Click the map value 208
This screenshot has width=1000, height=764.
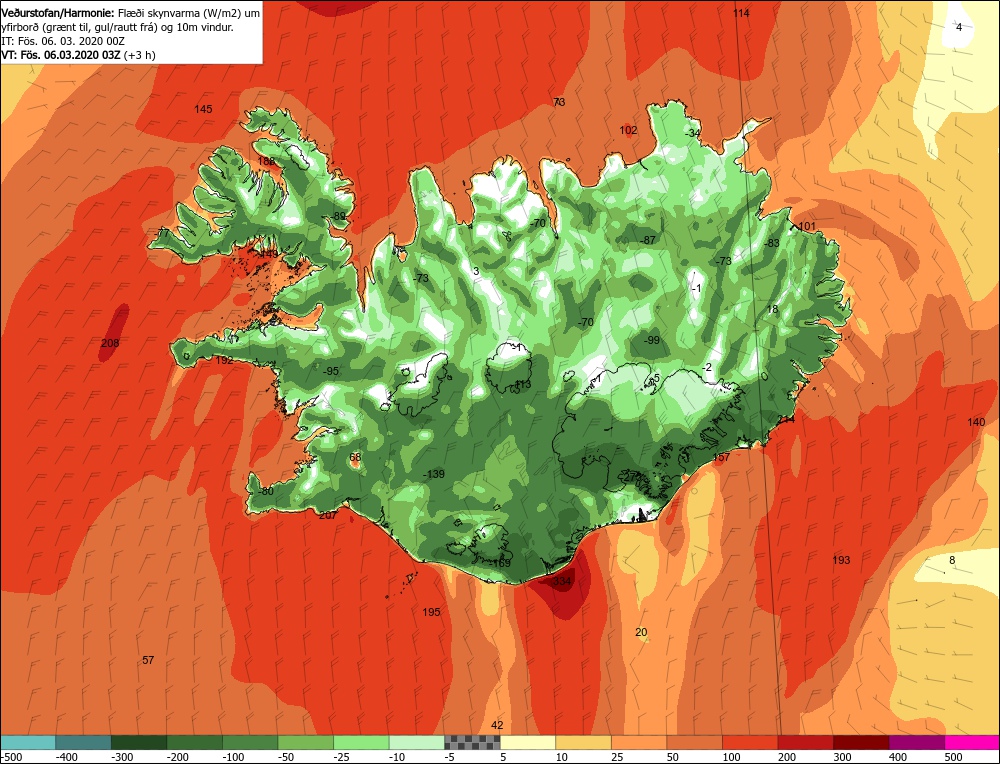(110, 343)
